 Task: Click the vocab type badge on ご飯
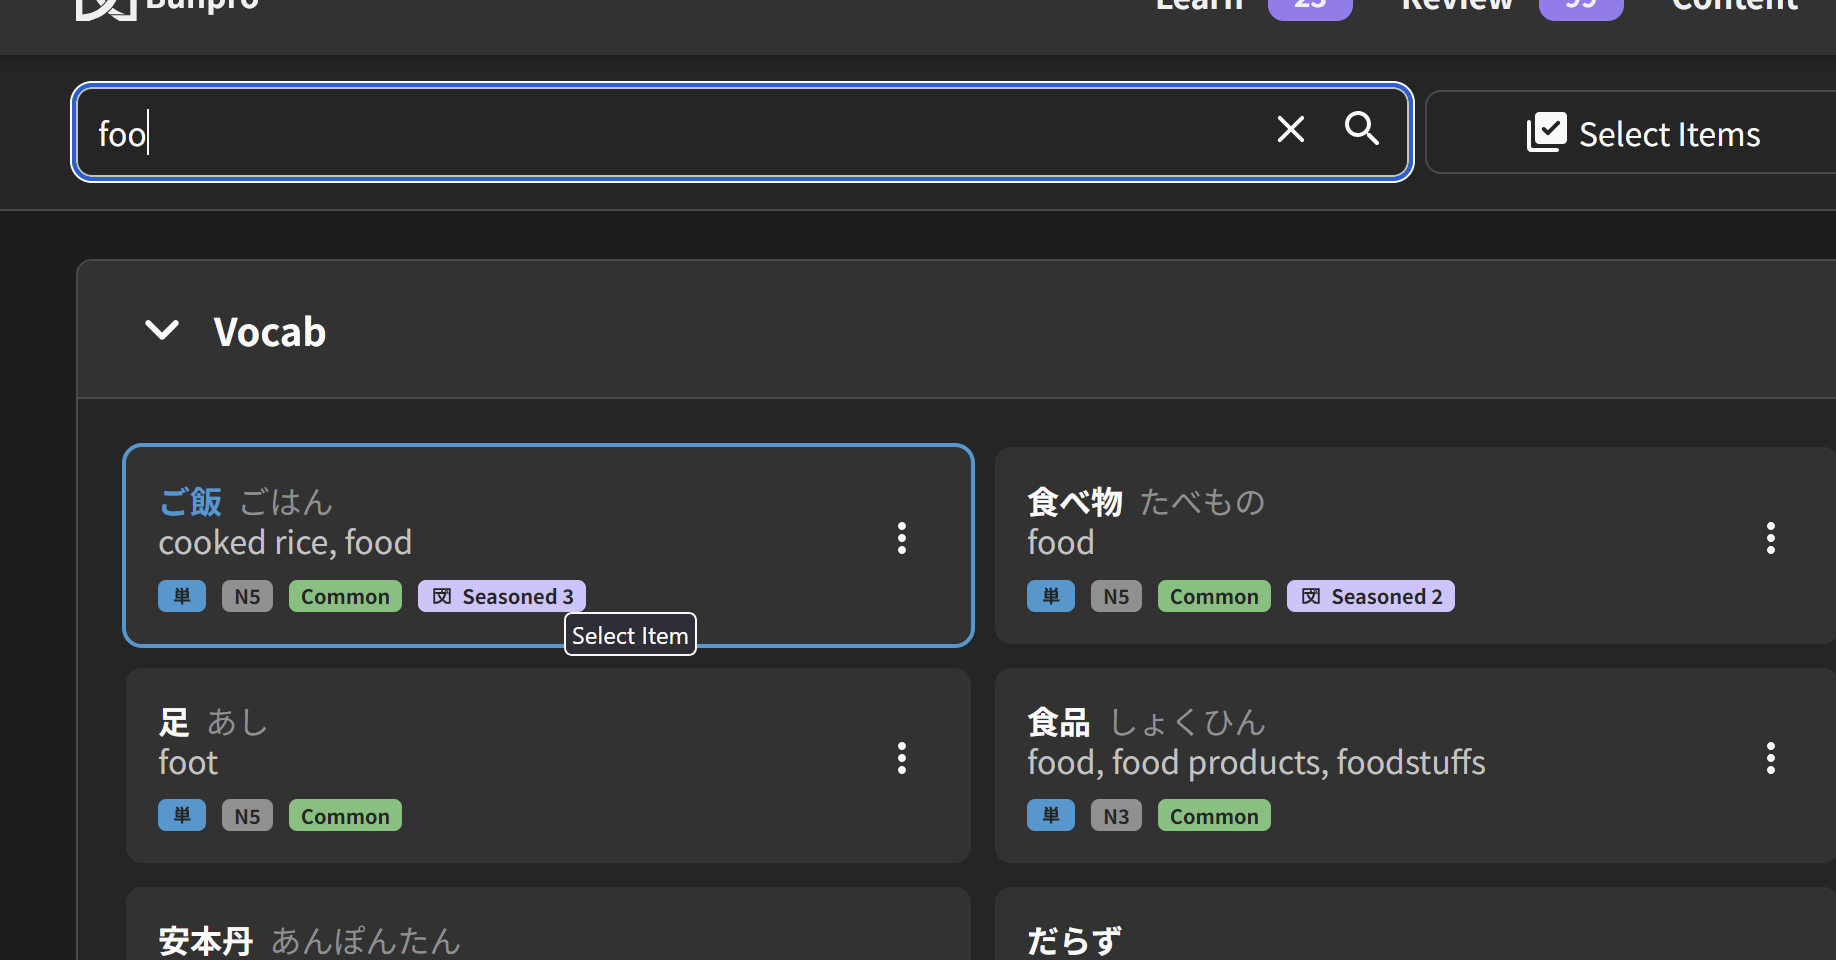[182, 596]
